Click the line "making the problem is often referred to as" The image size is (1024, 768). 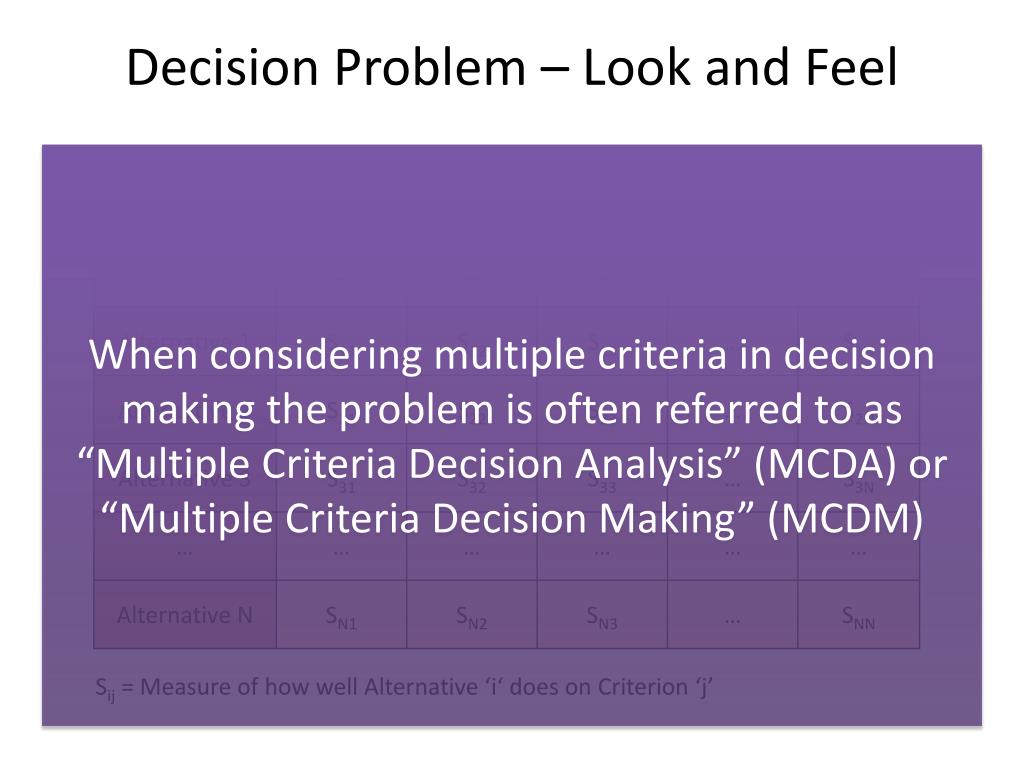tap(512, 410)
